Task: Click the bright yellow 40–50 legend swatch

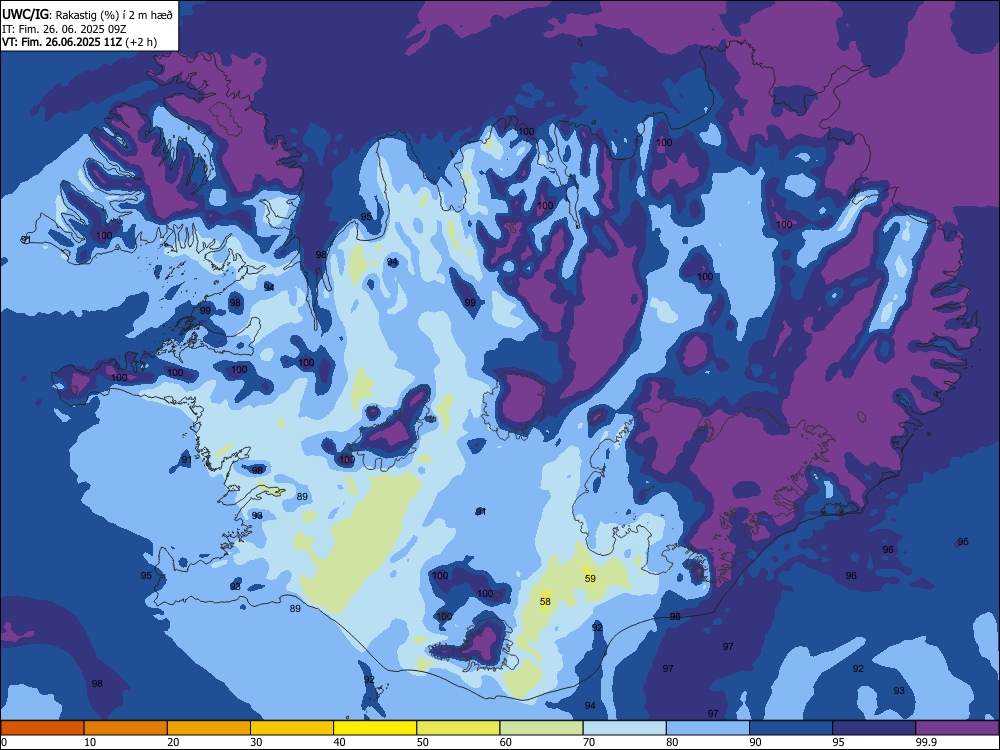Action: click(375, 728)
